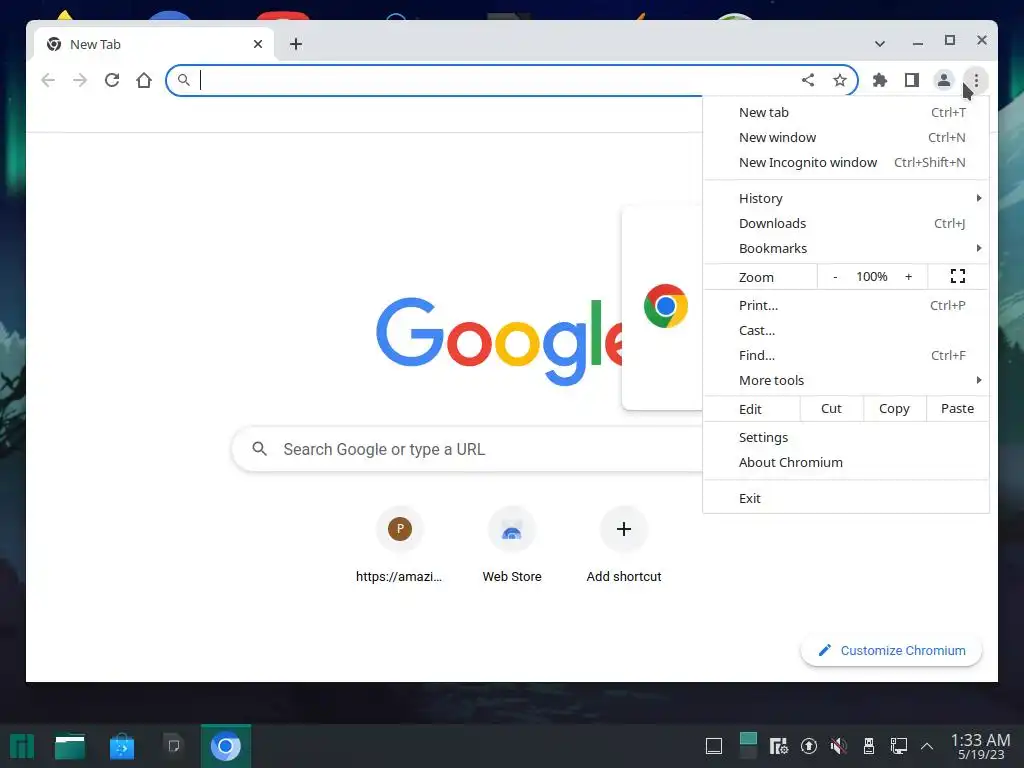Open Settings from menu

pyautogui.click(x=846, y=437)
